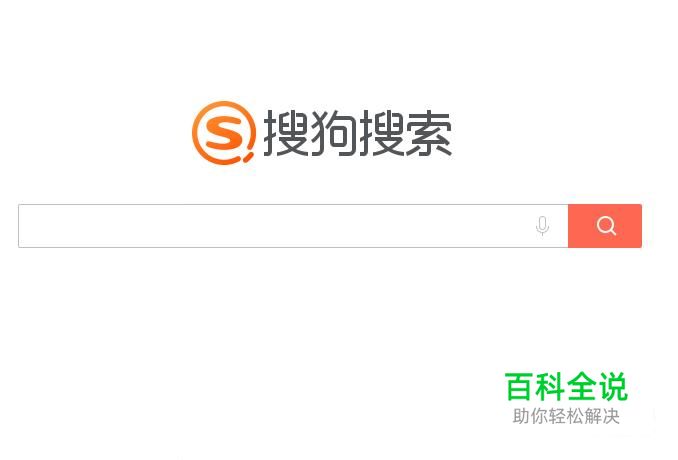The height and width of the screenshot is (460, 678).
Task: Click the orange Sogou S logo
Action: [224, 133]
